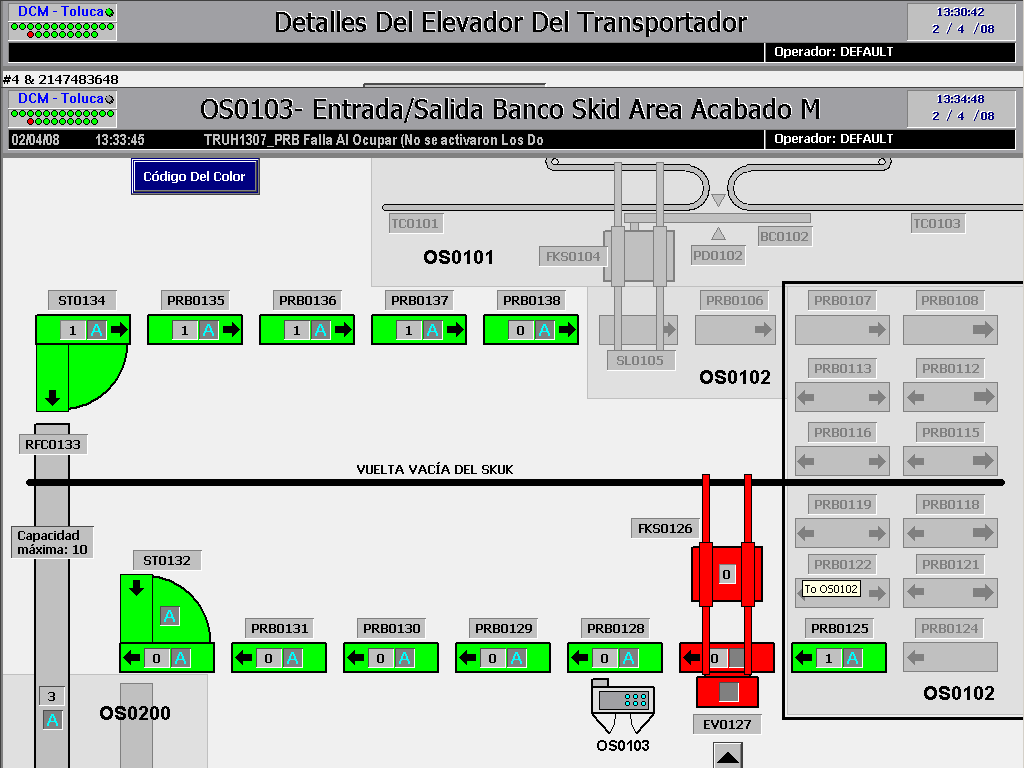Click the PRB0138 conveyor label
Image resolution: width=1024 pixels, height=768 pixels.
coord(532,300)
